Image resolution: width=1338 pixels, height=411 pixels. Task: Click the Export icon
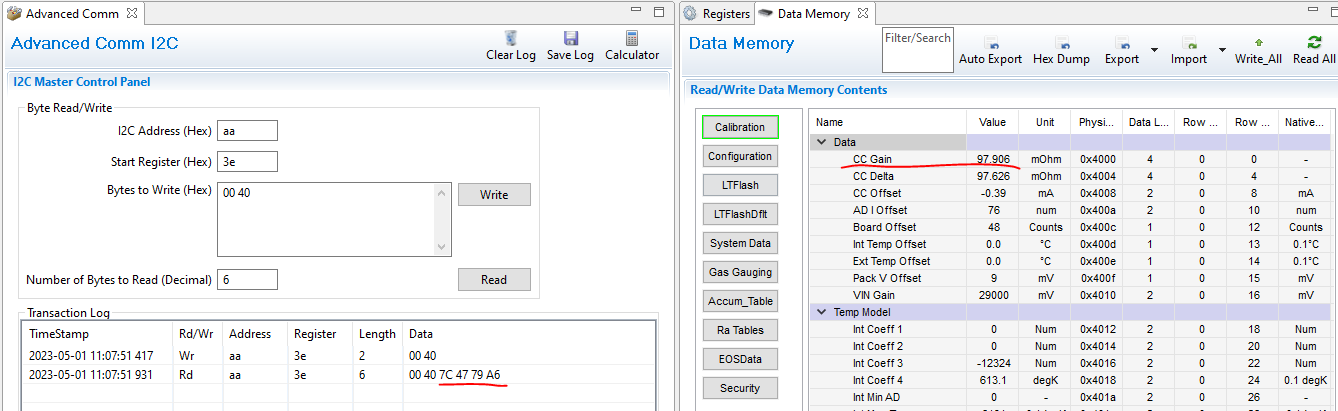click(1121, 44)
